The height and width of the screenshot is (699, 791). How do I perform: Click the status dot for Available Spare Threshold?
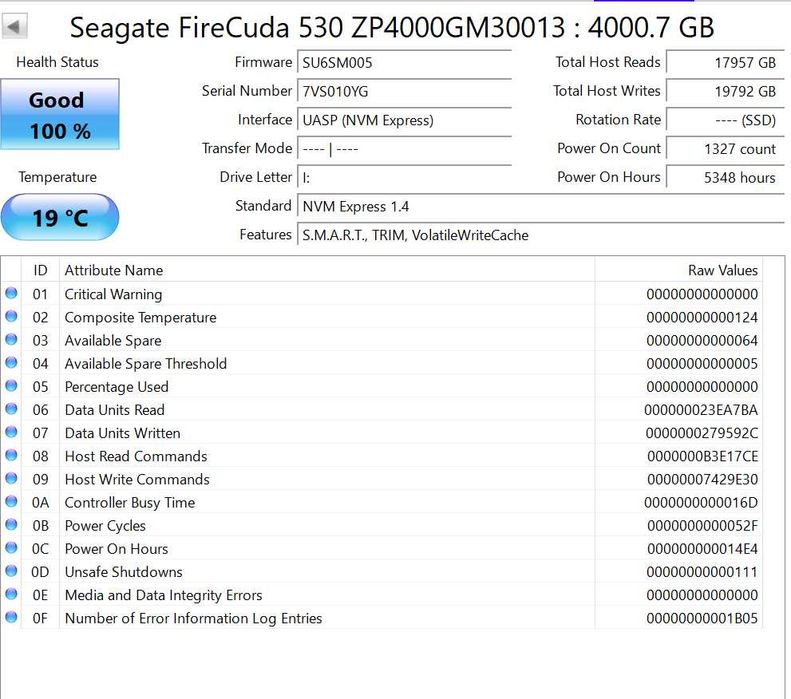click(11, 363)
